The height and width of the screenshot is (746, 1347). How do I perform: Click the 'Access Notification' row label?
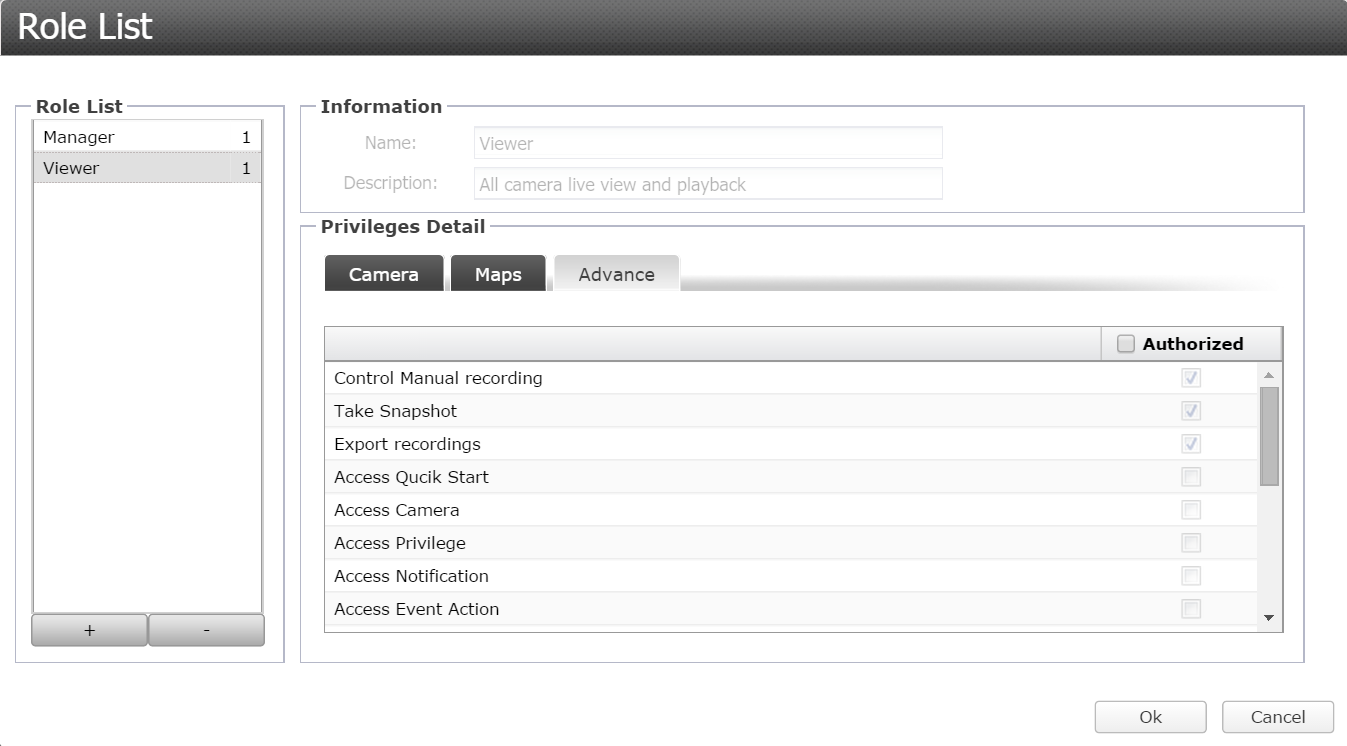click(x=411, y=576)
